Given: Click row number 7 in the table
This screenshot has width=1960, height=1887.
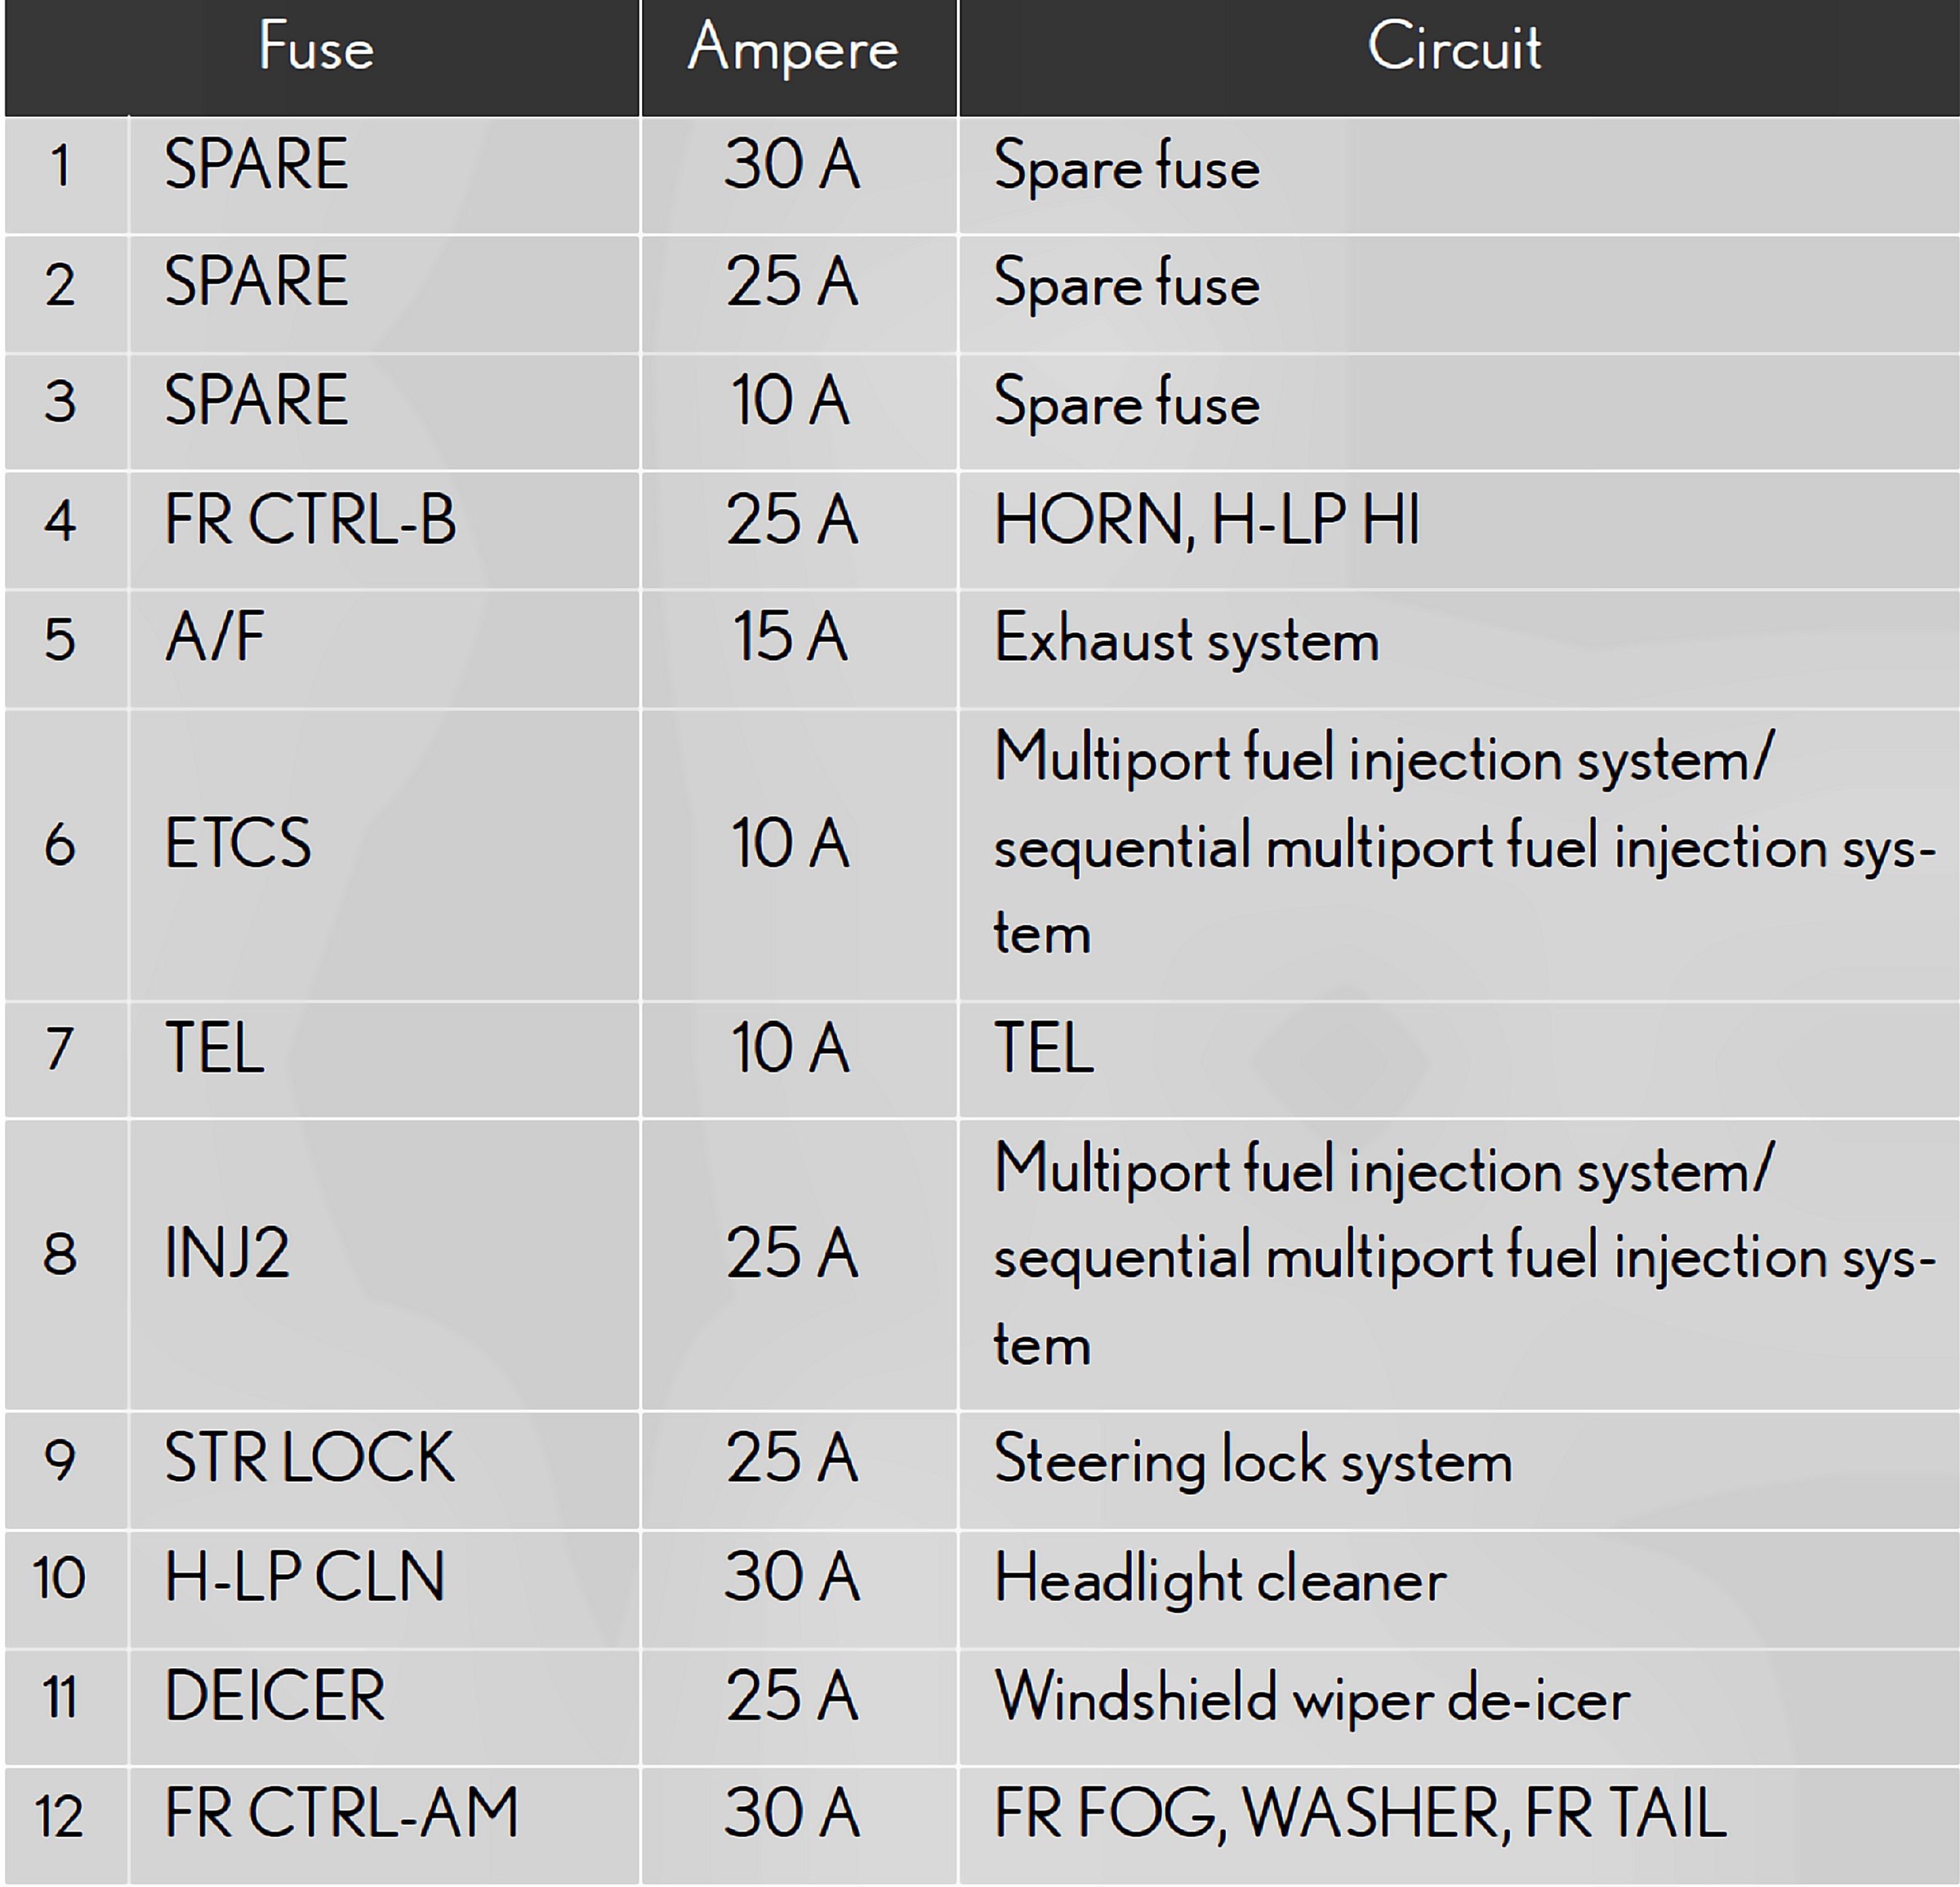Looking at the screenshot, I should tap(60, 1049).
